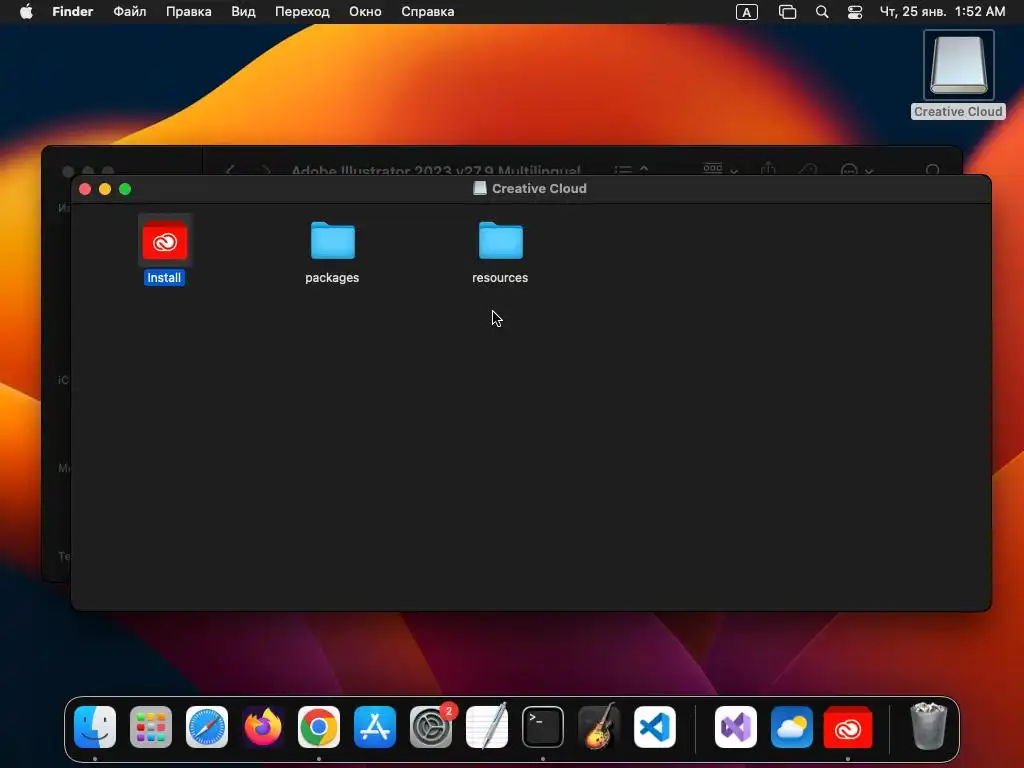Select the Install Creative Cloud app icon
1024x768 pixels.
165,240
